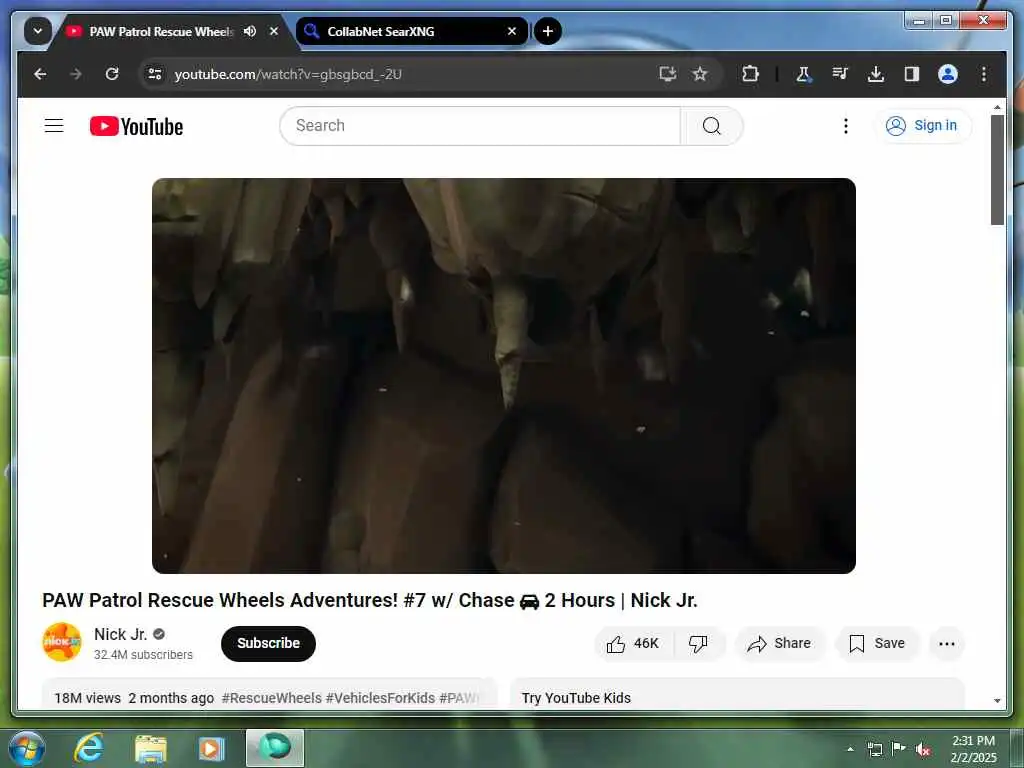
Task: Reload the current page
Action: pos(112,74)
